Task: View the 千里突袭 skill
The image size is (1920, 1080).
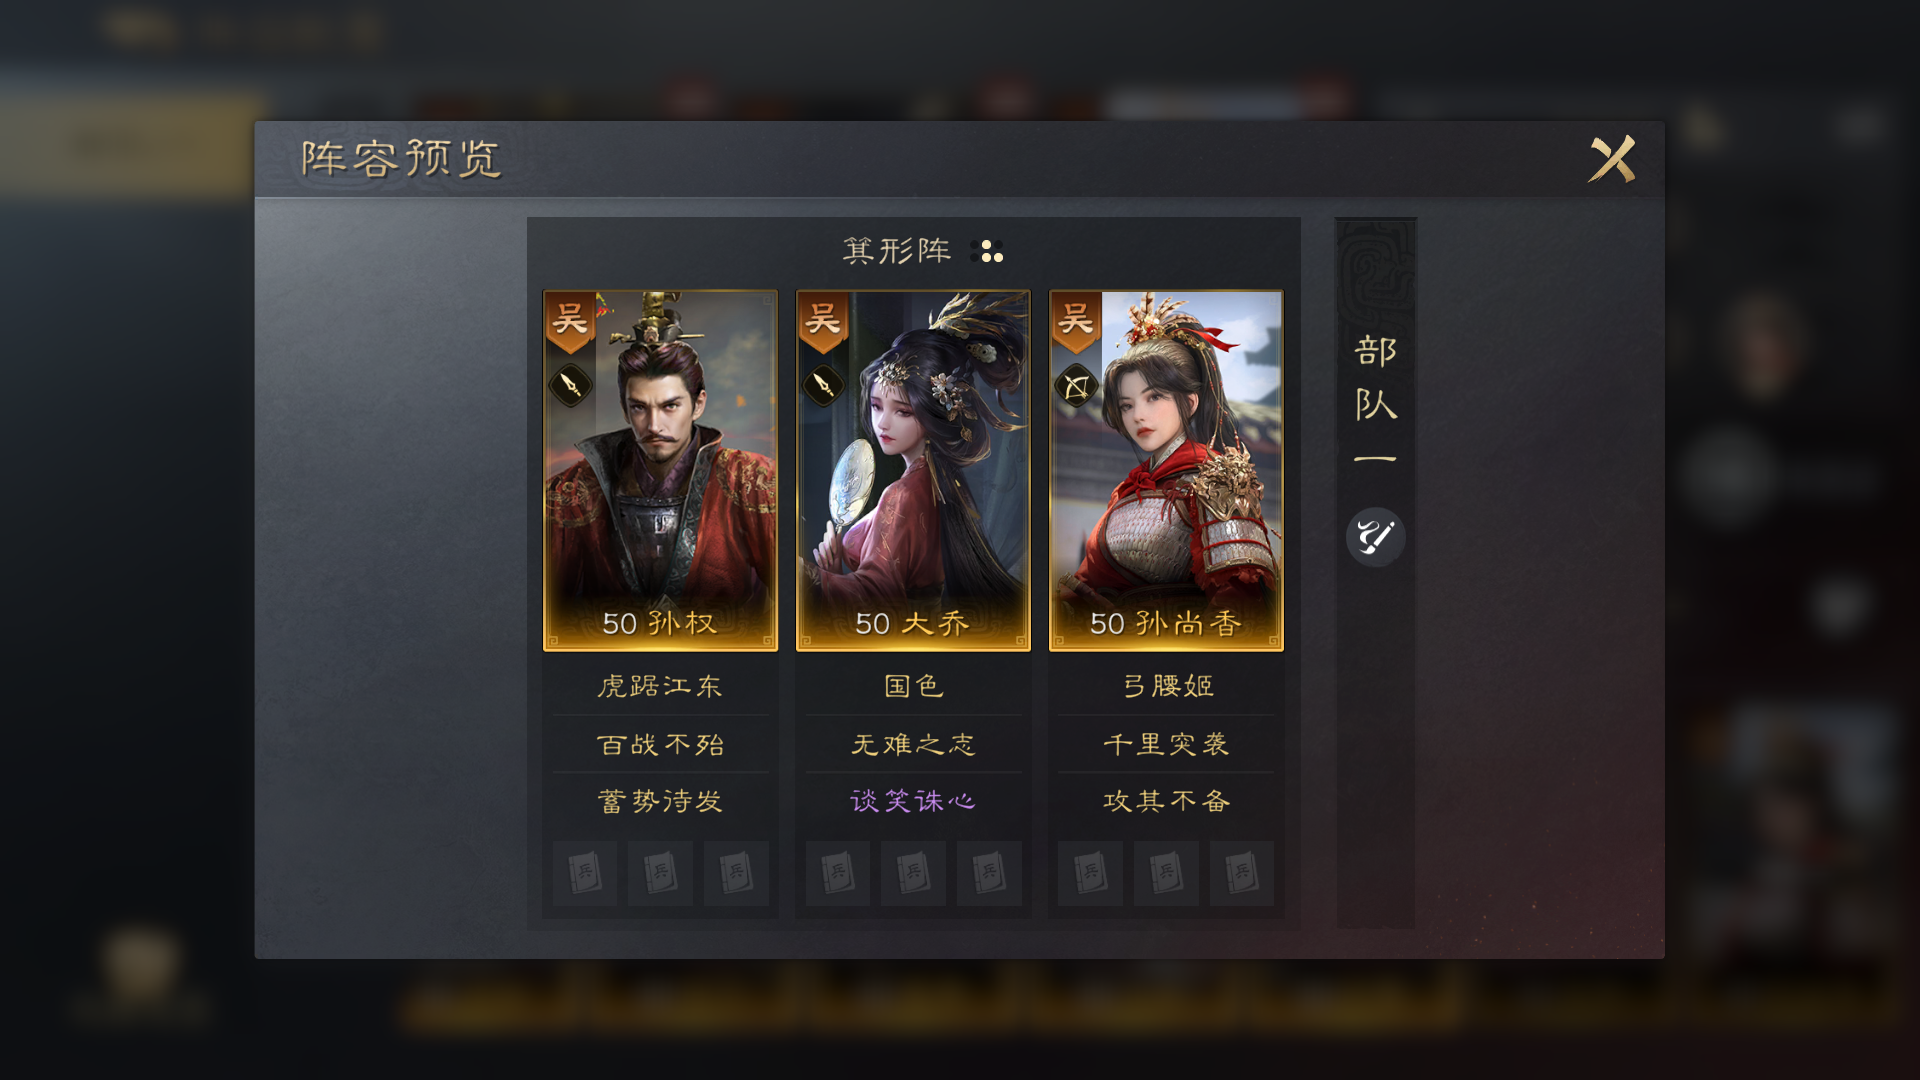Action: click(x=1166, y=744)
